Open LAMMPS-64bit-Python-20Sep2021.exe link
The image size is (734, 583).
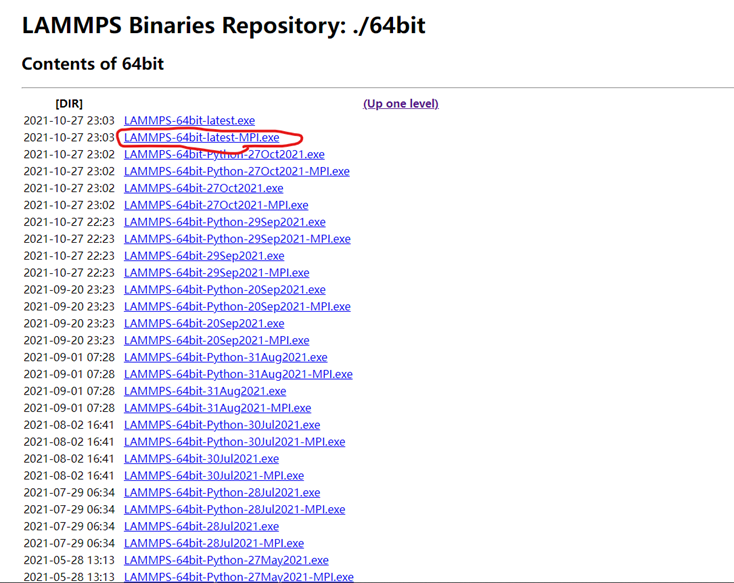pos(225,289)
